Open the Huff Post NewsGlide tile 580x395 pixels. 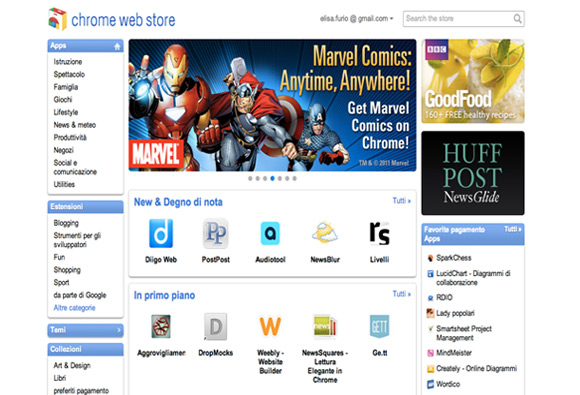[x=473, y=173]
